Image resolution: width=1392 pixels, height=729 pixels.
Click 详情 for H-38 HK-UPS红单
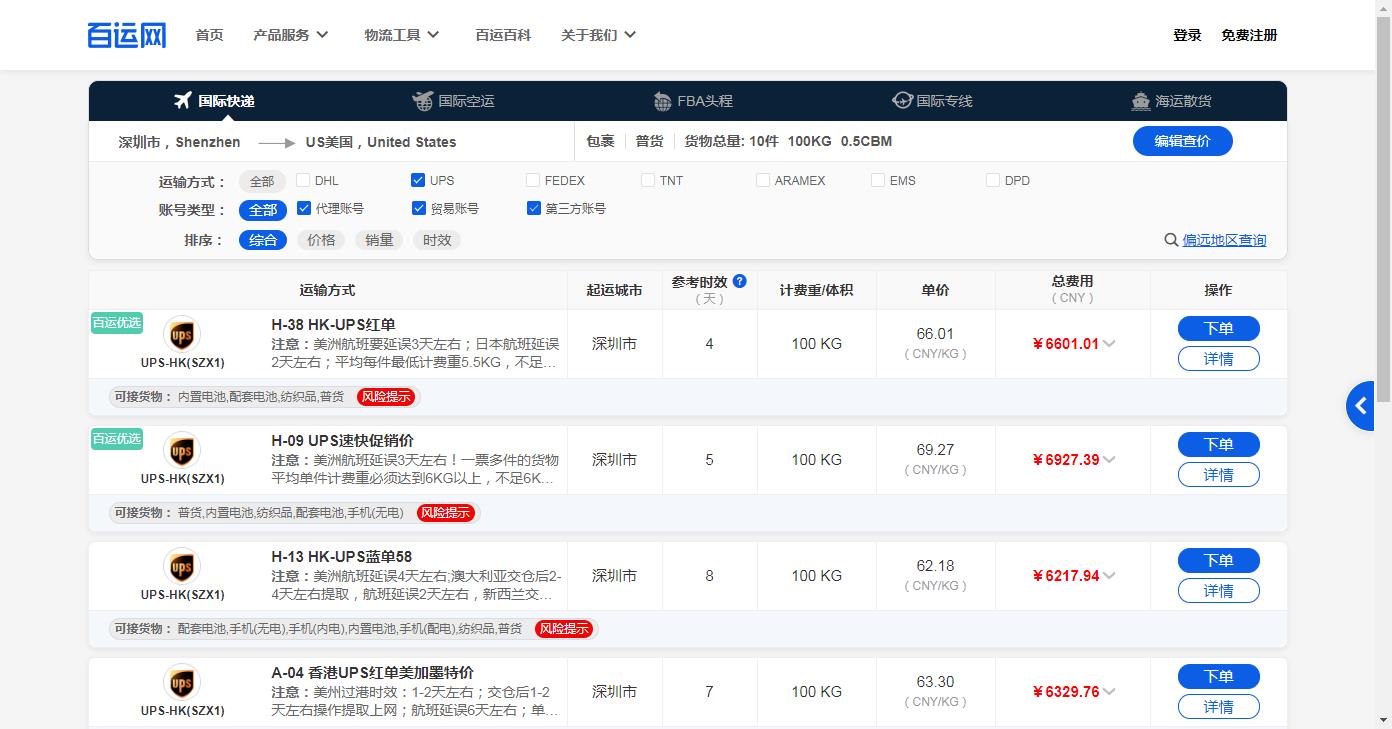(x=1218, y=359)
